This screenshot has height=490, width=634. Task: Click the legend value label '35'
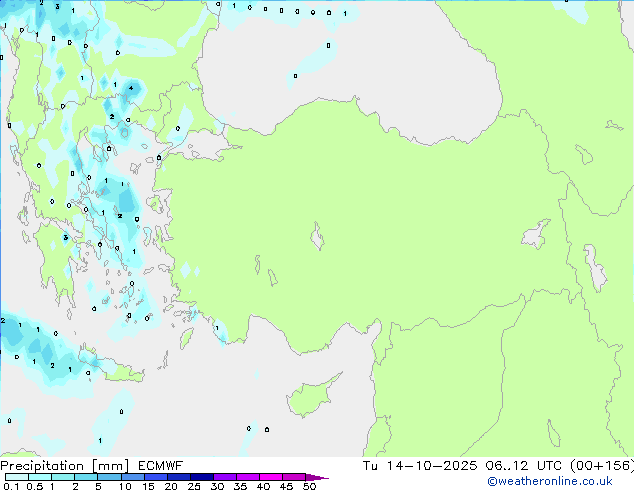click(x=240, y=486)
